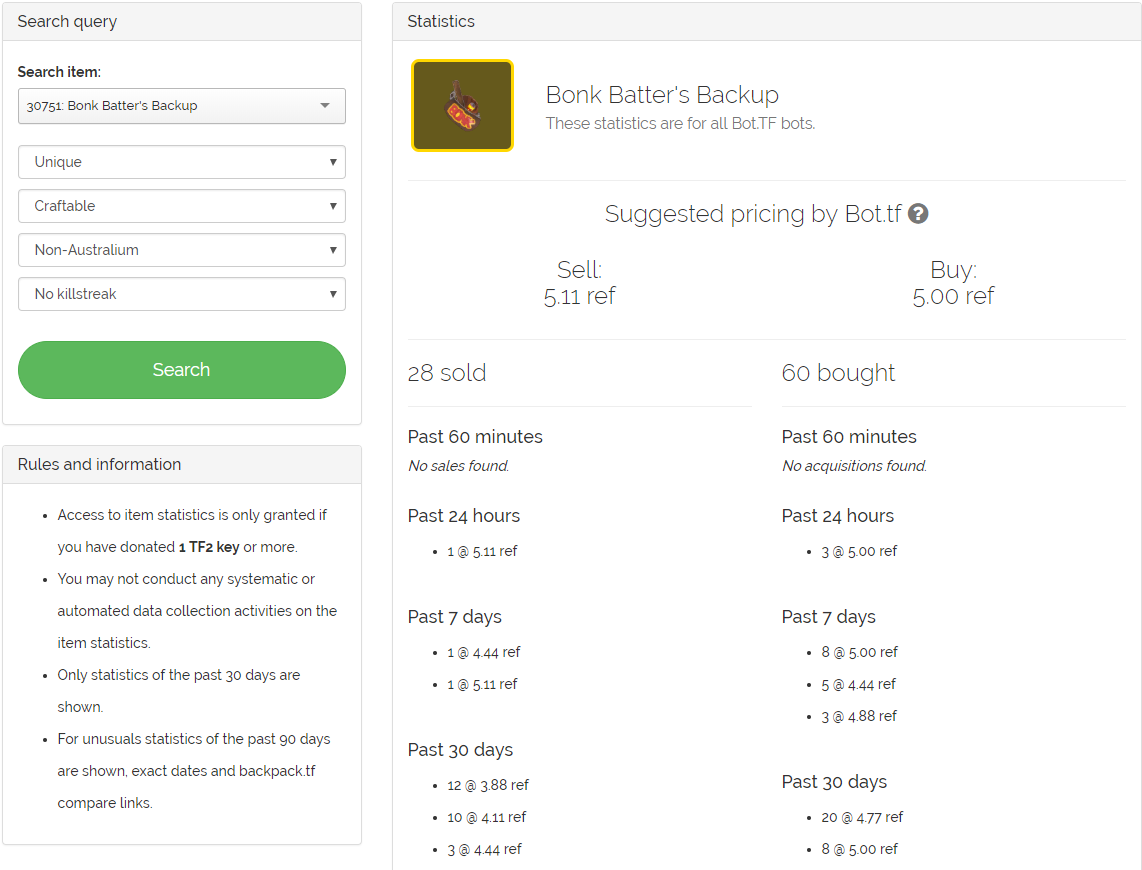The width and height of the screenshot is (1142, 870).
Task: Click the 12 @ 3.88 ref sales entry
Action: pos(488,785)
